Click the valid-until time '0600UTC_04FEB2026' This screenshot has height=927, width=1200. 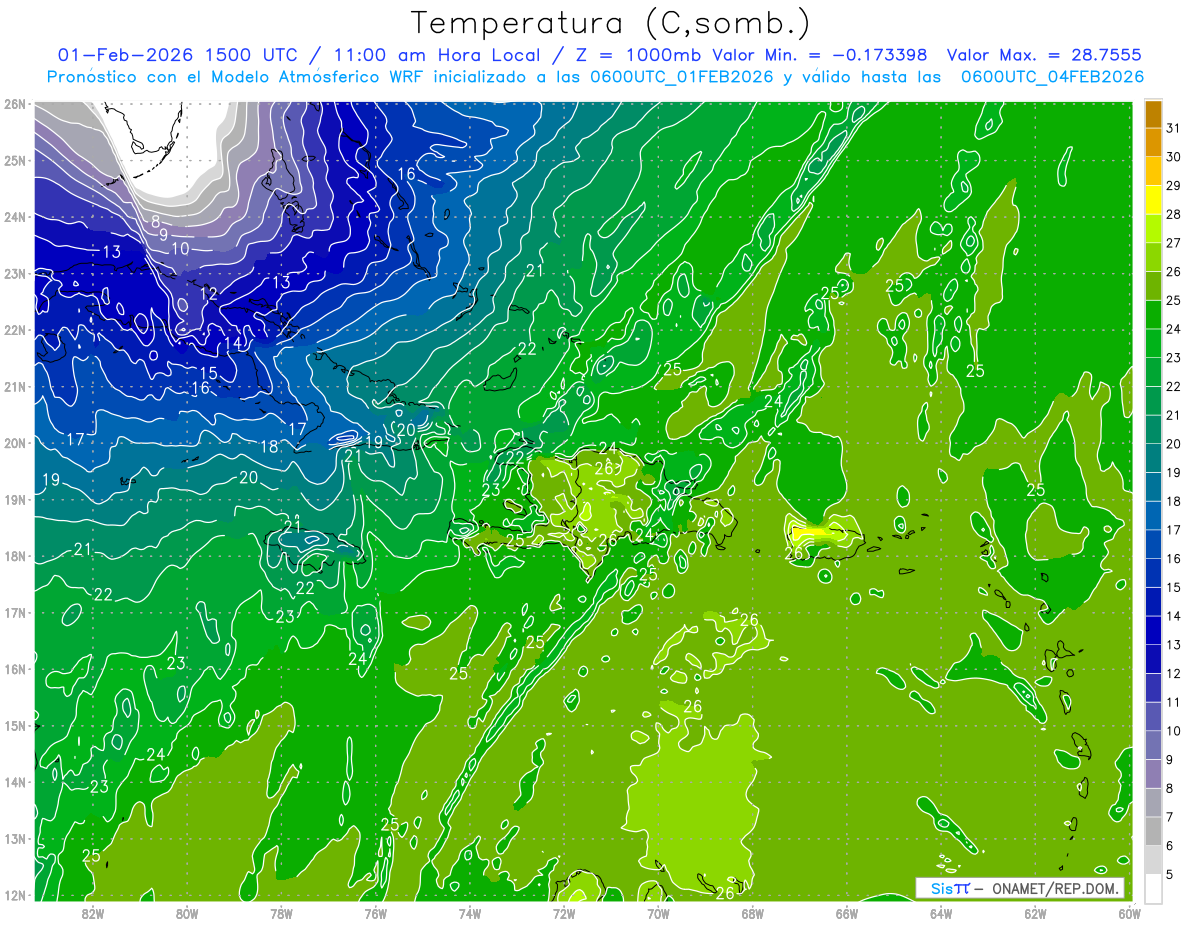pyautogui.click(x=1053, y=77)
